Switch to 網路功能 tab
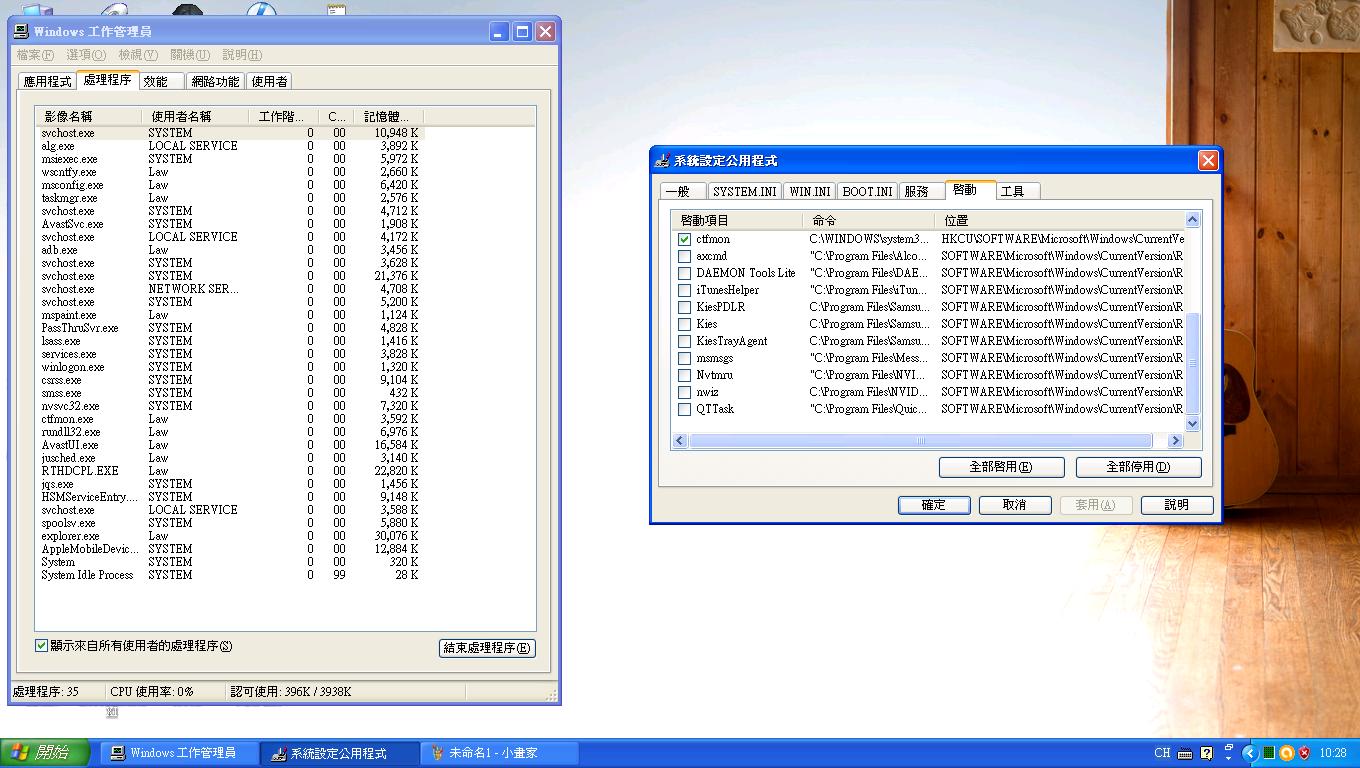 (215, 82)
